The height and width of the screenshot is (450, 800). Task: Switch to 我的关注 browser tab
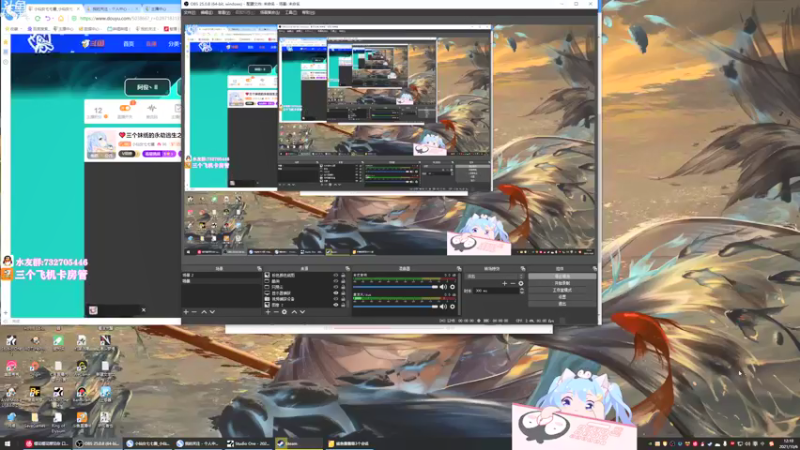click(110, 9)
